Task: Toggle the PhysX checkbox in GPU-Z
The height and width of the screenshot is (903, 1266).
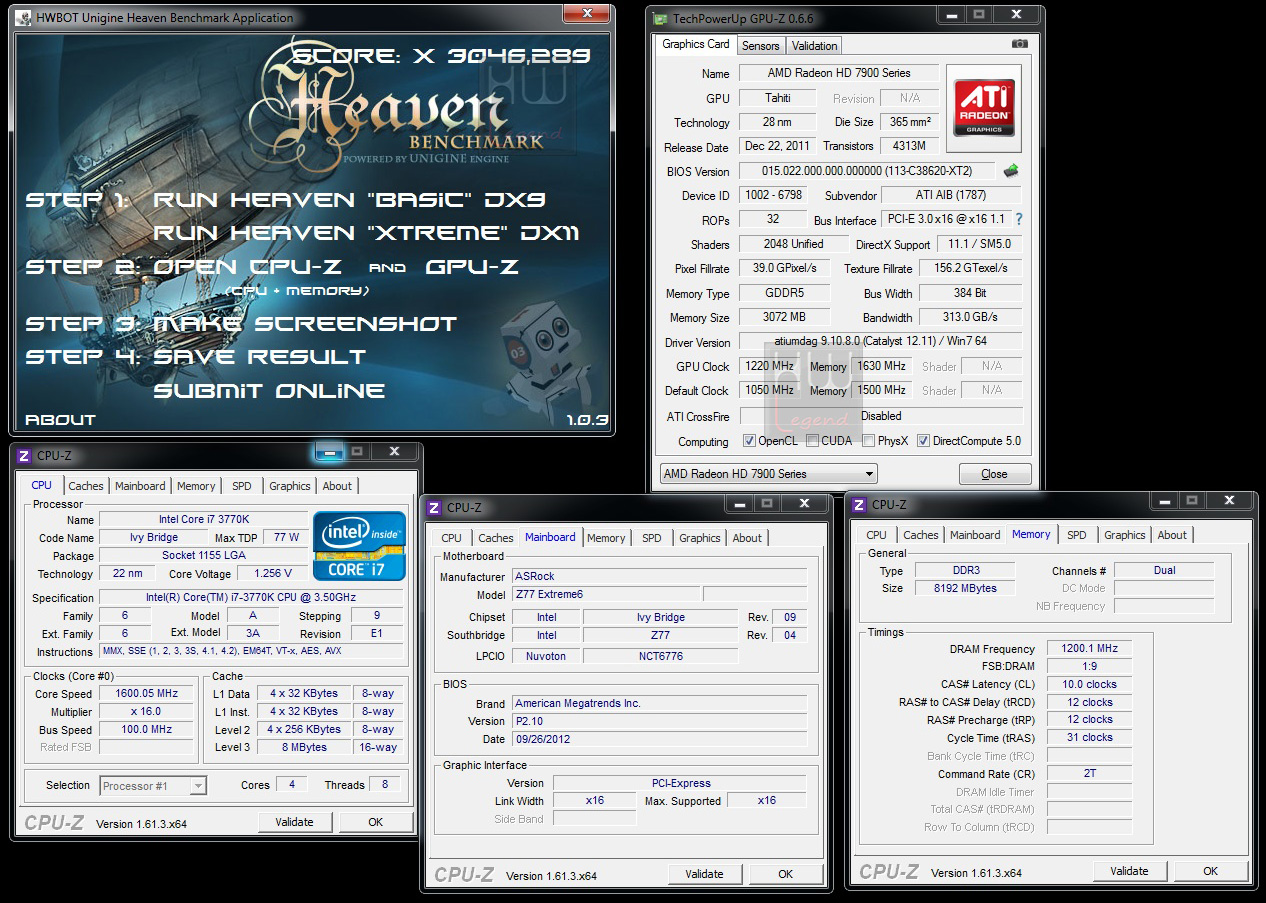Action: tap(869, 441)
